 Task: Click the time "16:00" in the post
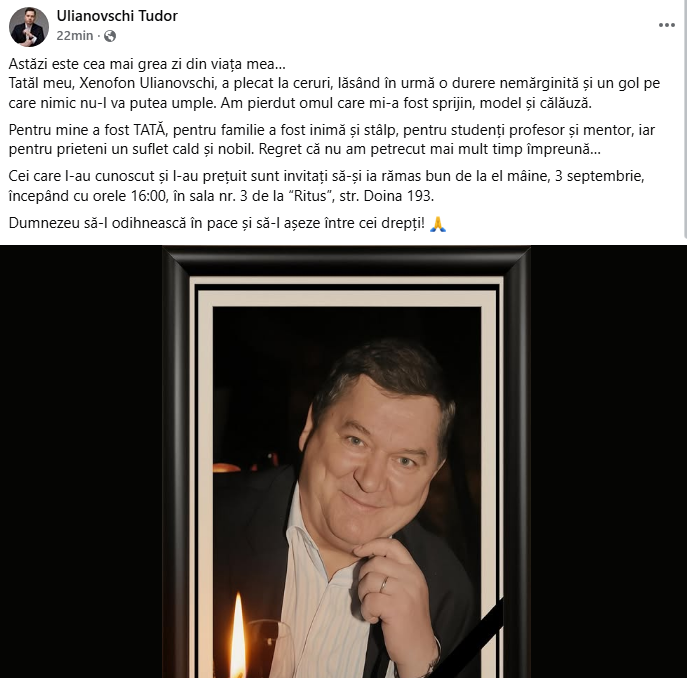(x=148, y=195)
